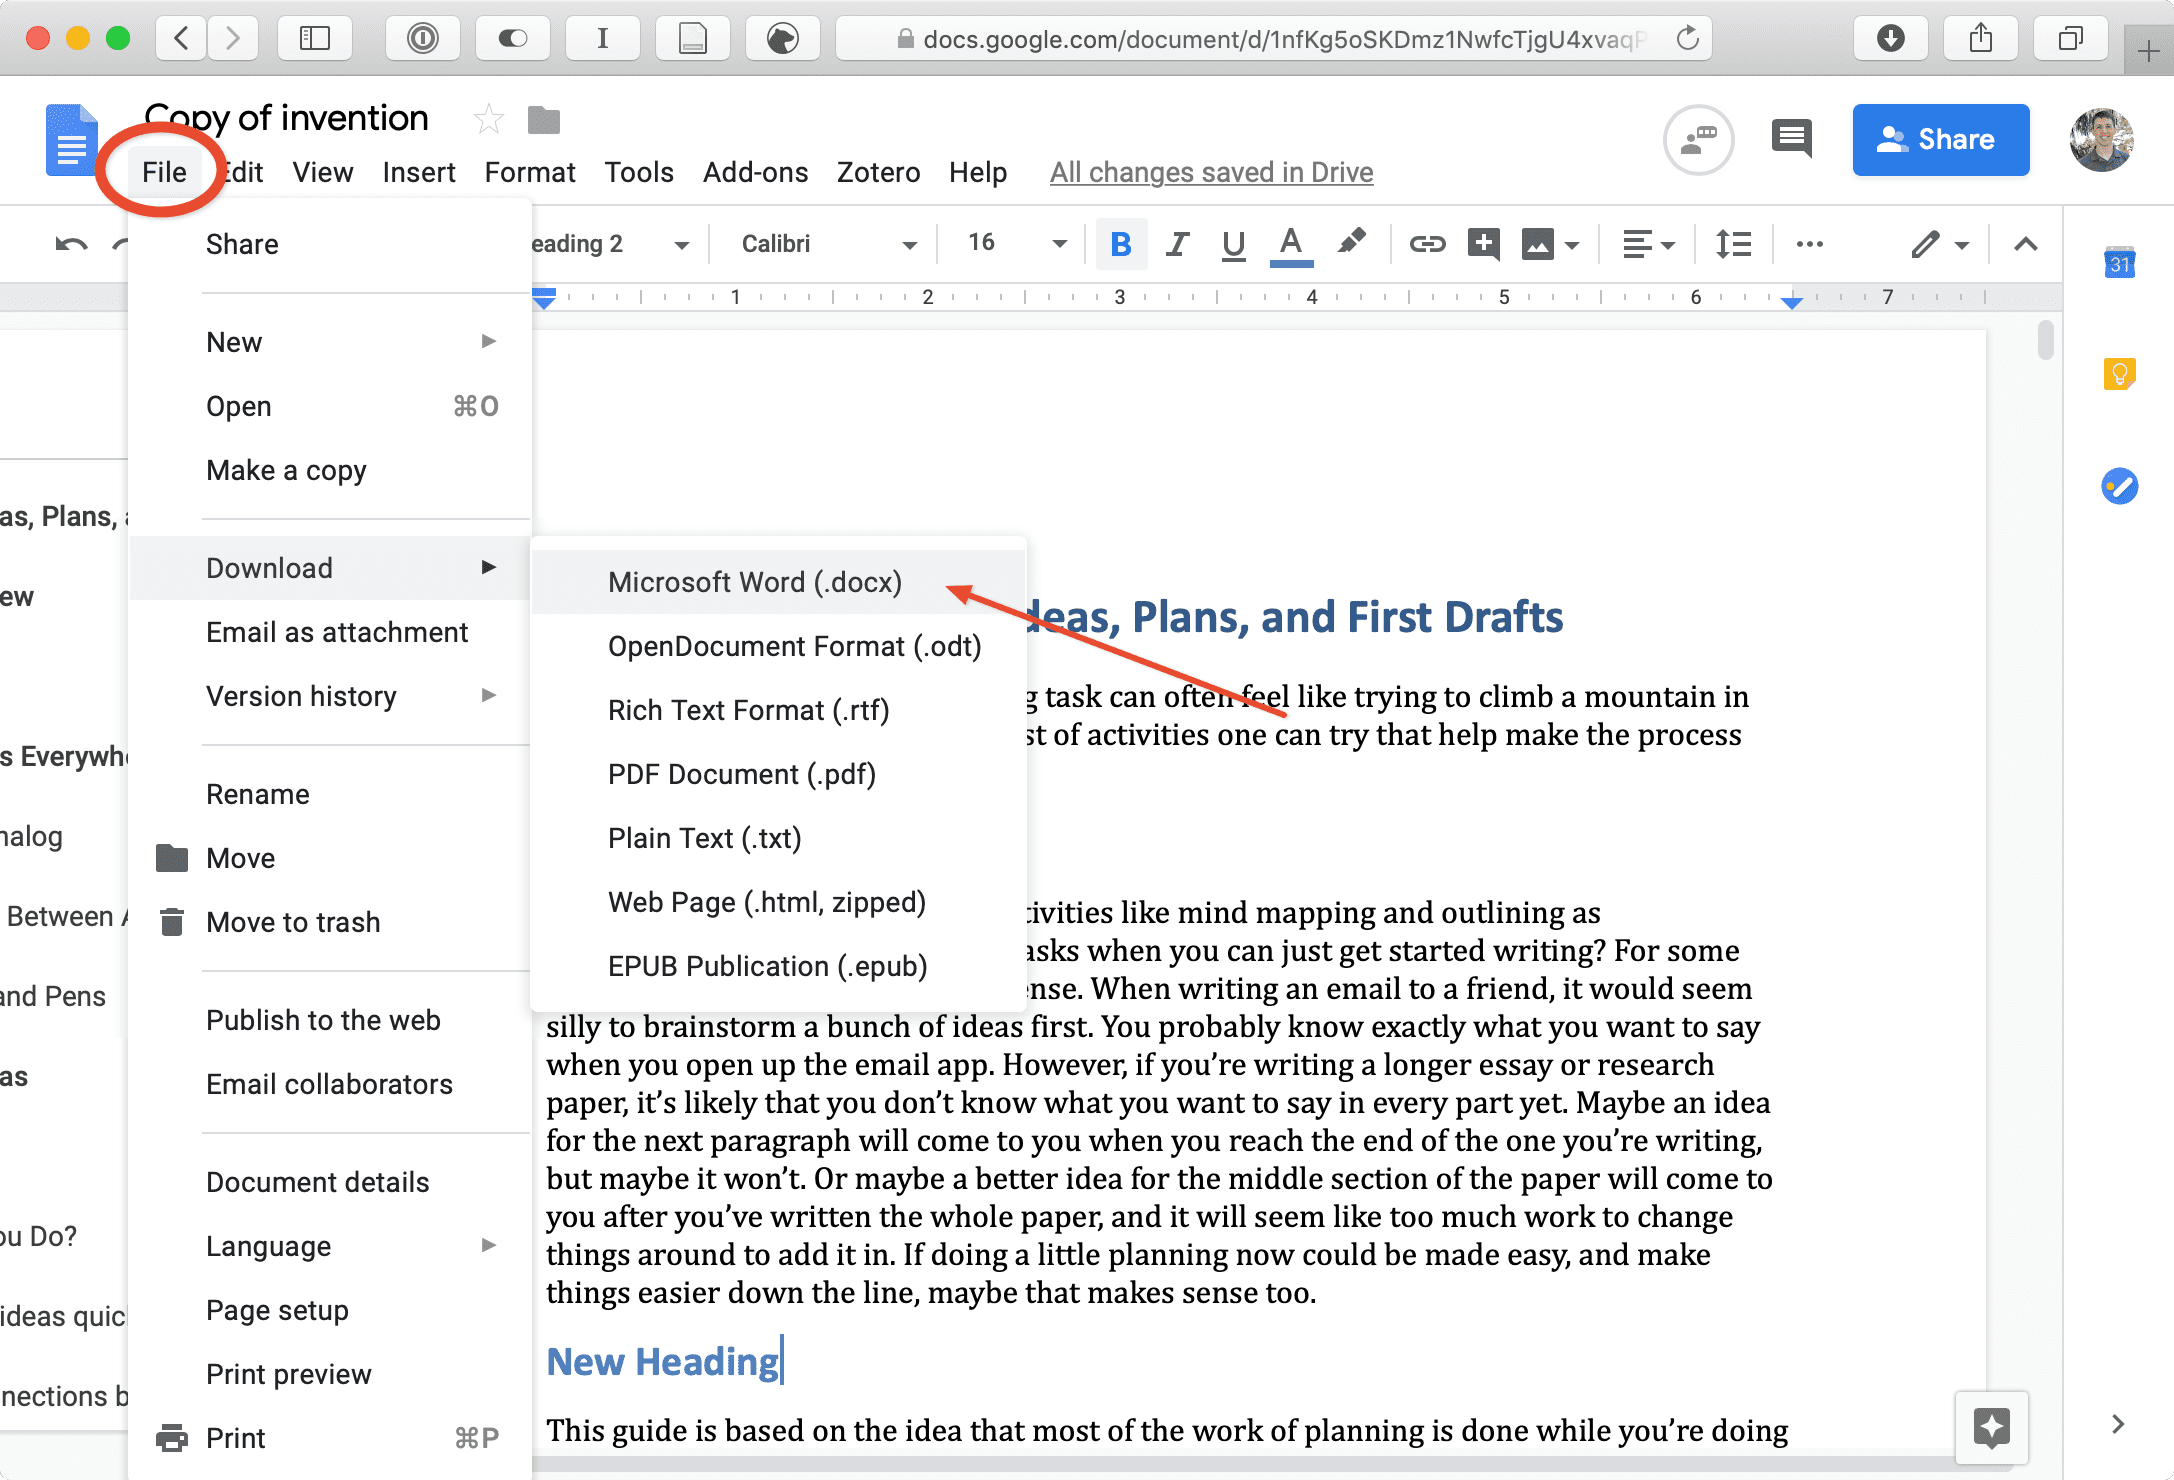2174x1480 pixels.
Task: Star the document with the star icon
Action: pos(488,120)
